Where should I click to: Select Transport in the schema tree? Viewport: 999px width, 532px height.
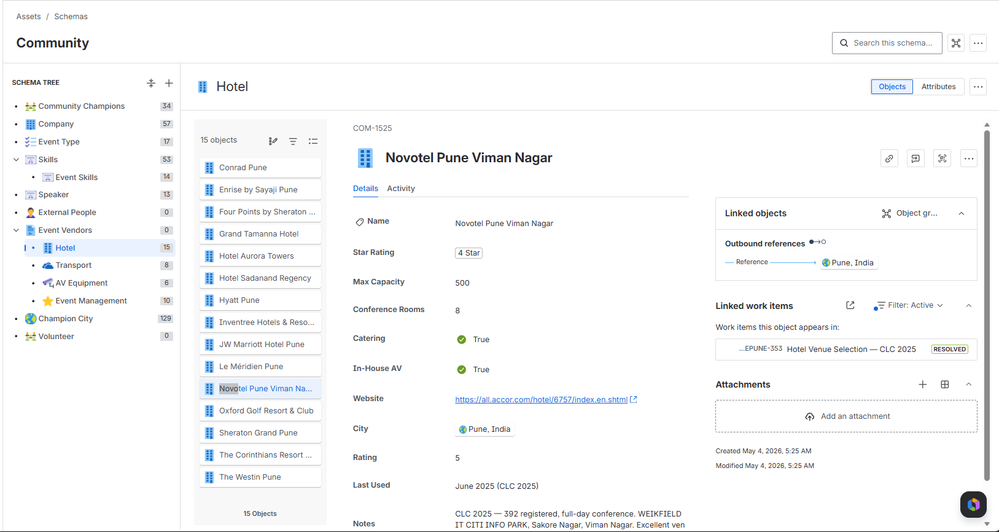coord(73,265)
